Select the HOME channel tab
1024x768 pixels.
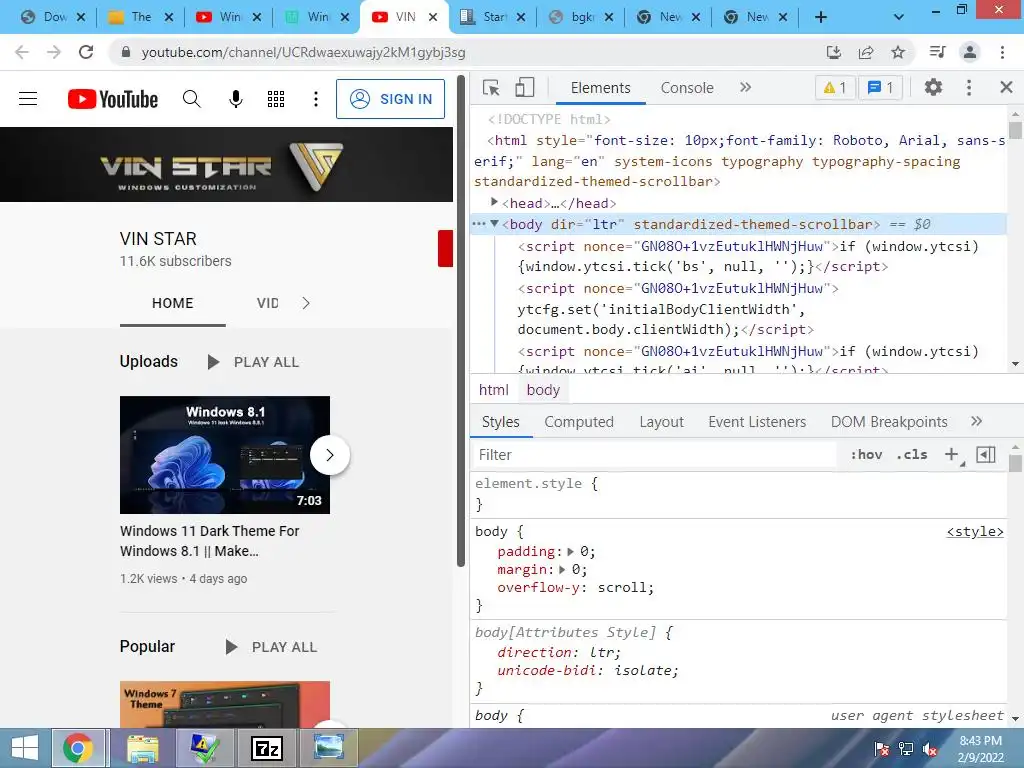(x=172, y=303)
